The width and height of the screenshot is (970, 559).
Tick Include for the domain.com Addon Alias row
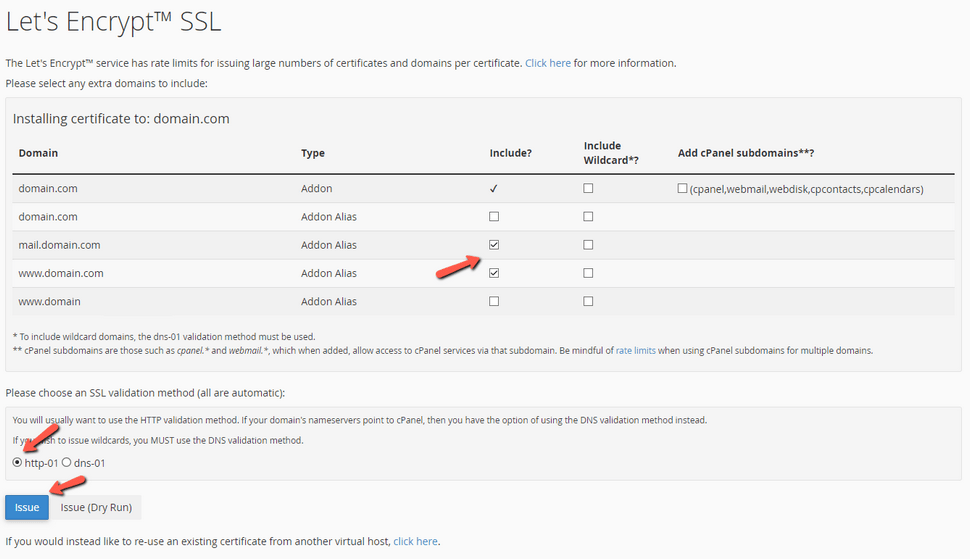(x=494, y=216)
